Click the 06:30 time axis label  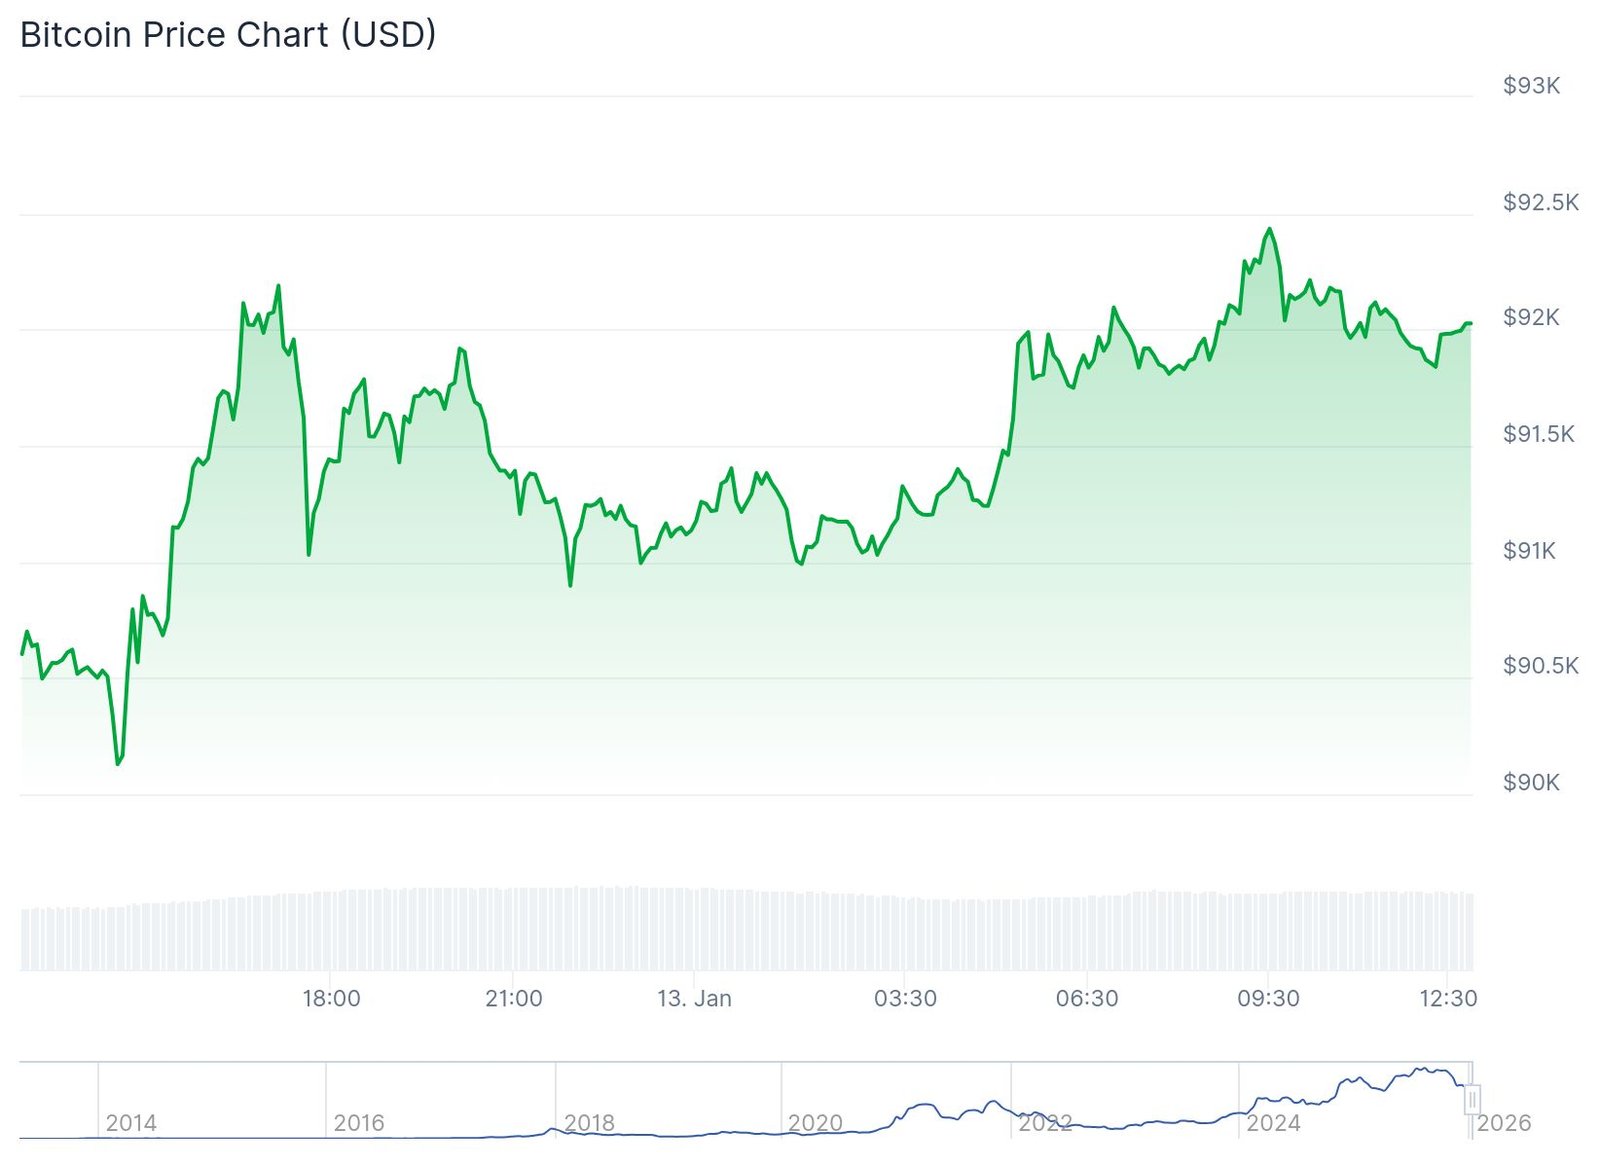[1087, 998]
